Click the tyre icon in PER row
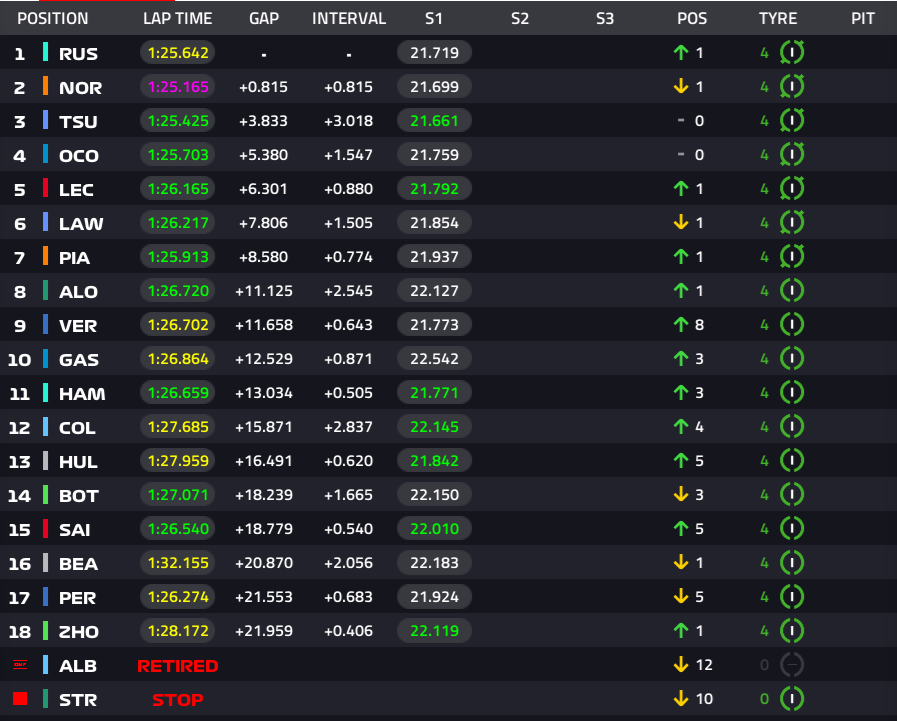 pyautogui.click(x=792, y=597)
